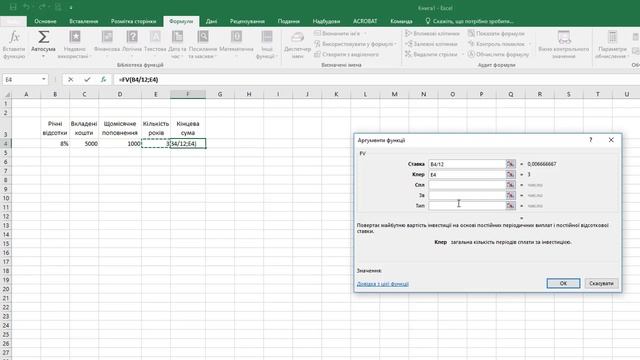Click Show Formulas button
The image size is (640, 360).
496,33
